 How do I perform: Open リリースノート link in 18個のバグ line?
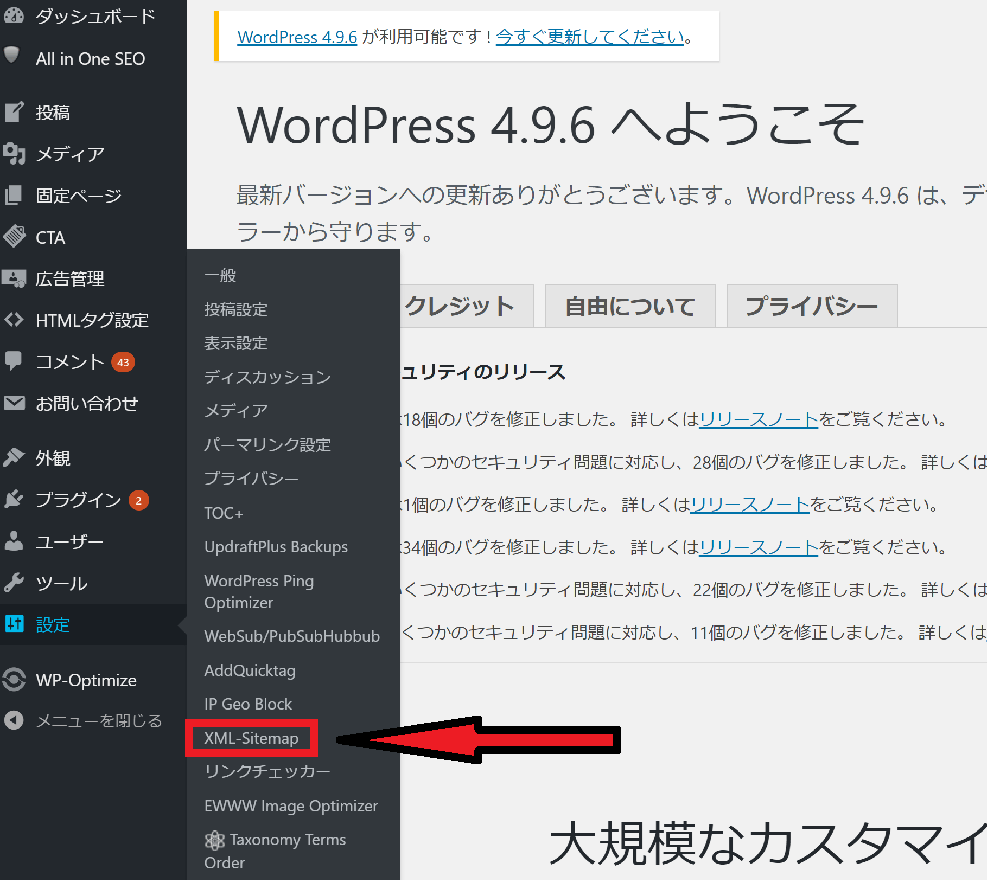pyautogui.click(x=759, y=419)
